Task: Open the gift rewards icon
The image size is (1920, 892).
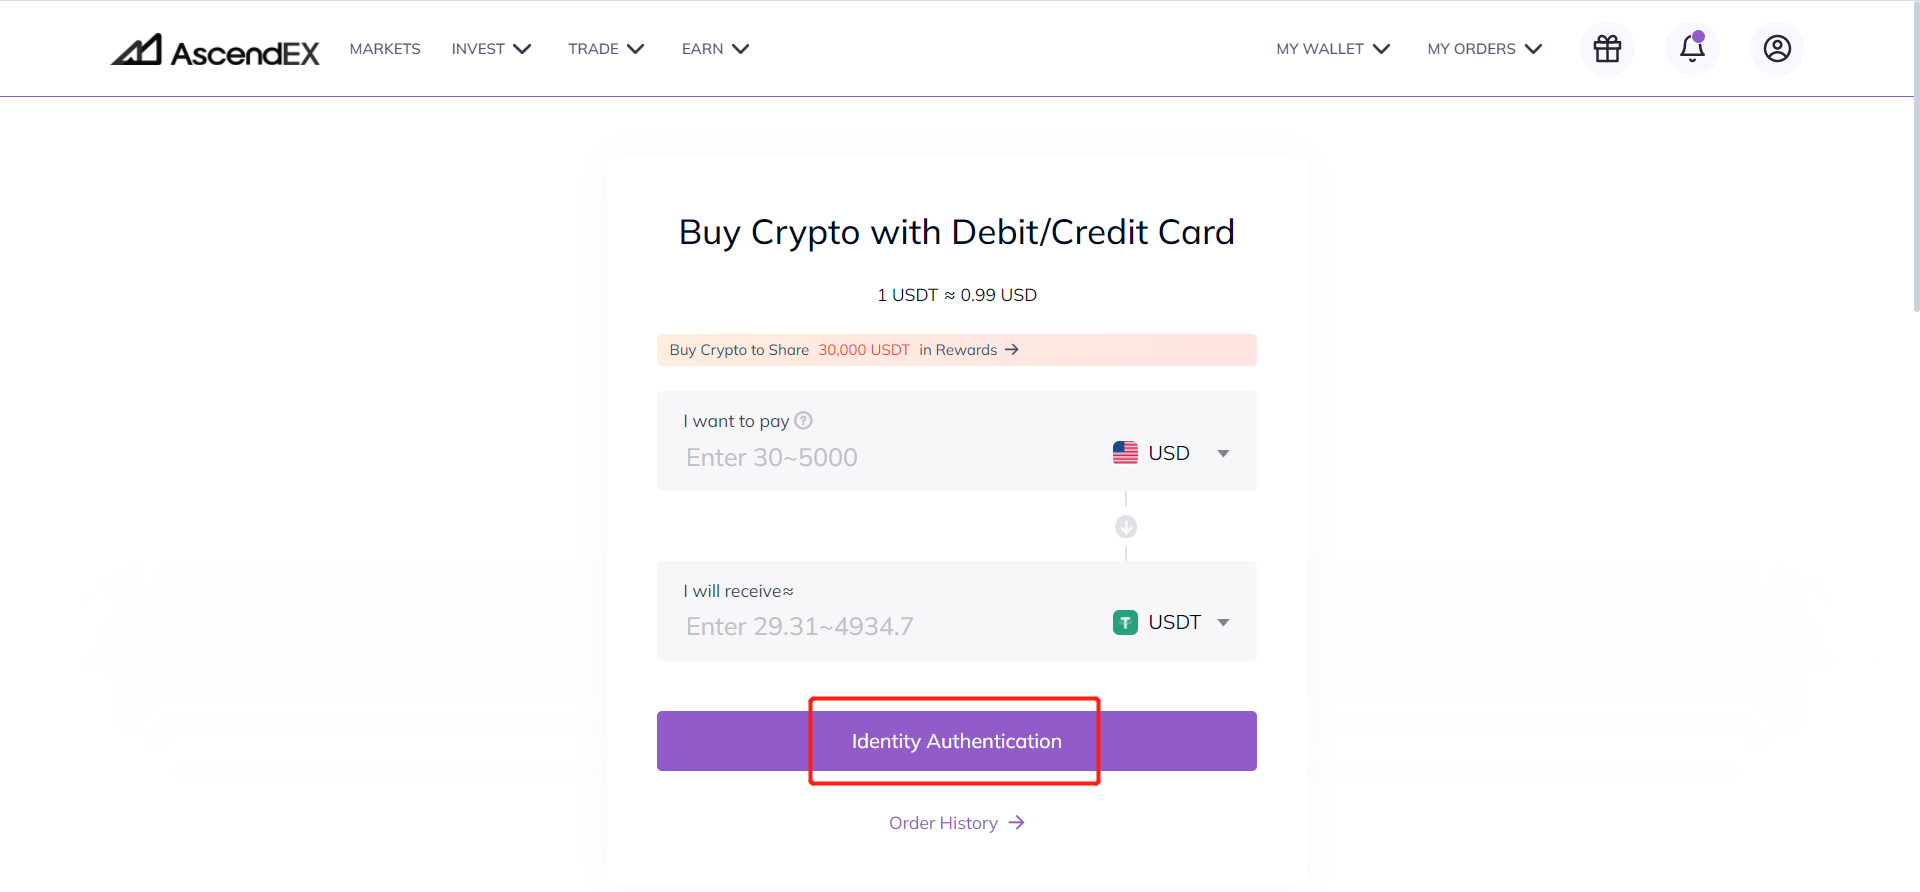Action: pos(1607,48)
